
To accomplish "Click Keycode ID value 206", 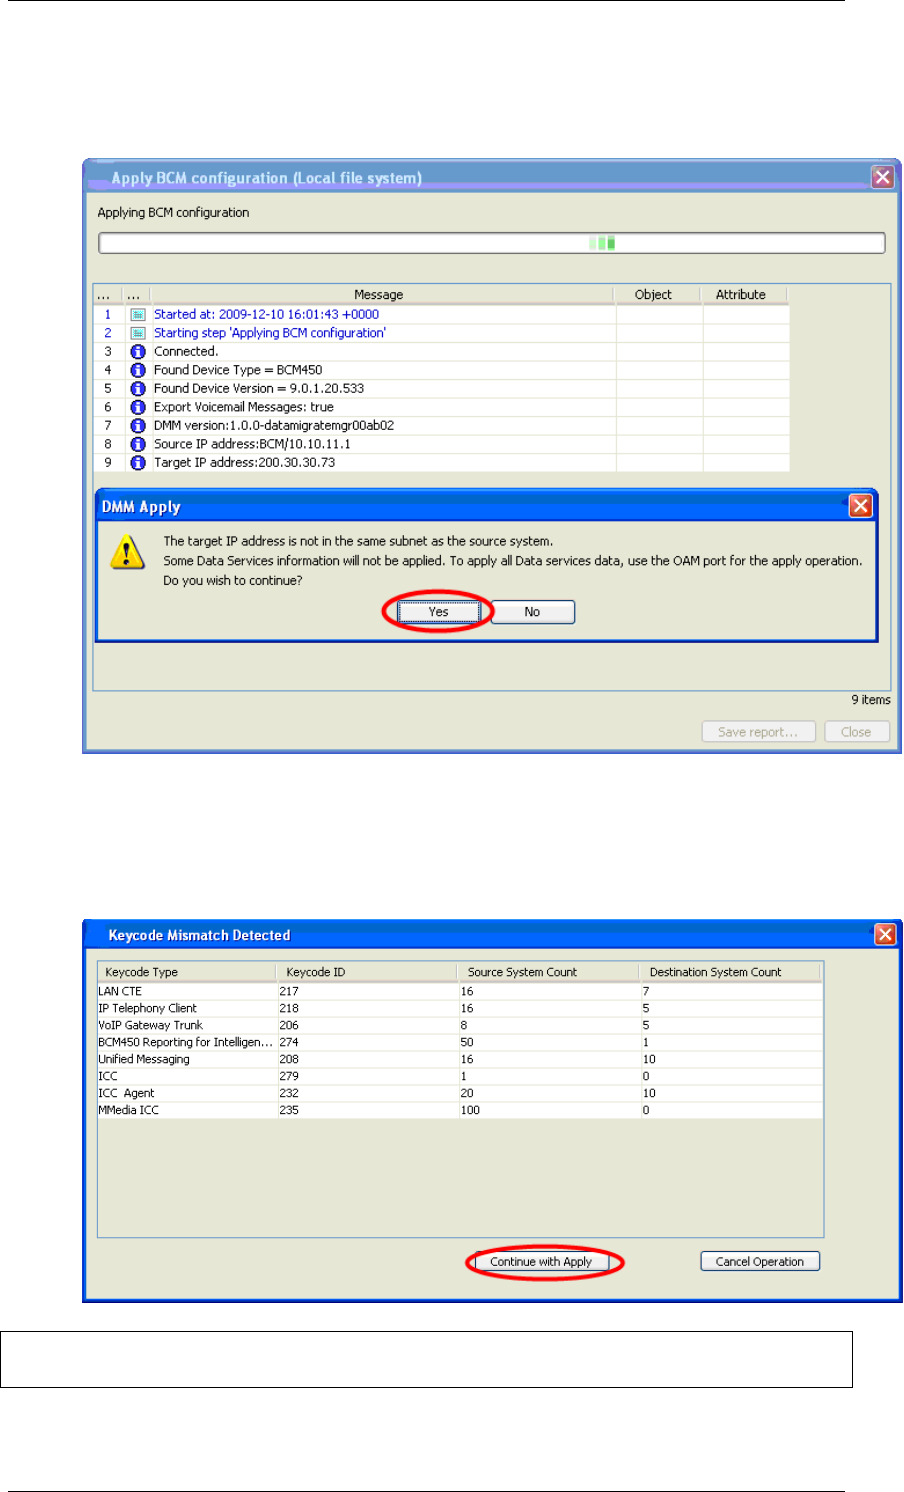I will click(x=289, y=1025).
